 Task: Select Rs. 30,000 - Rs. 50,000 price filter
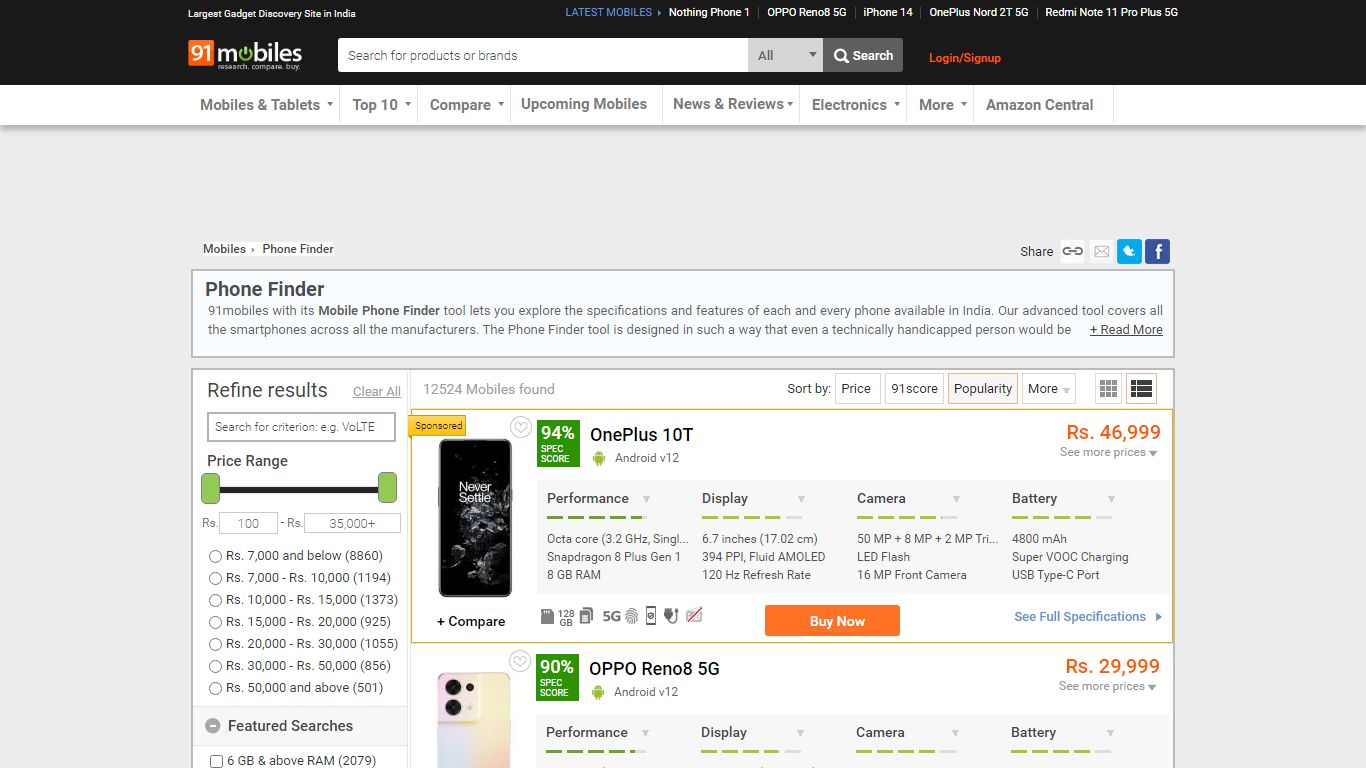215,666
